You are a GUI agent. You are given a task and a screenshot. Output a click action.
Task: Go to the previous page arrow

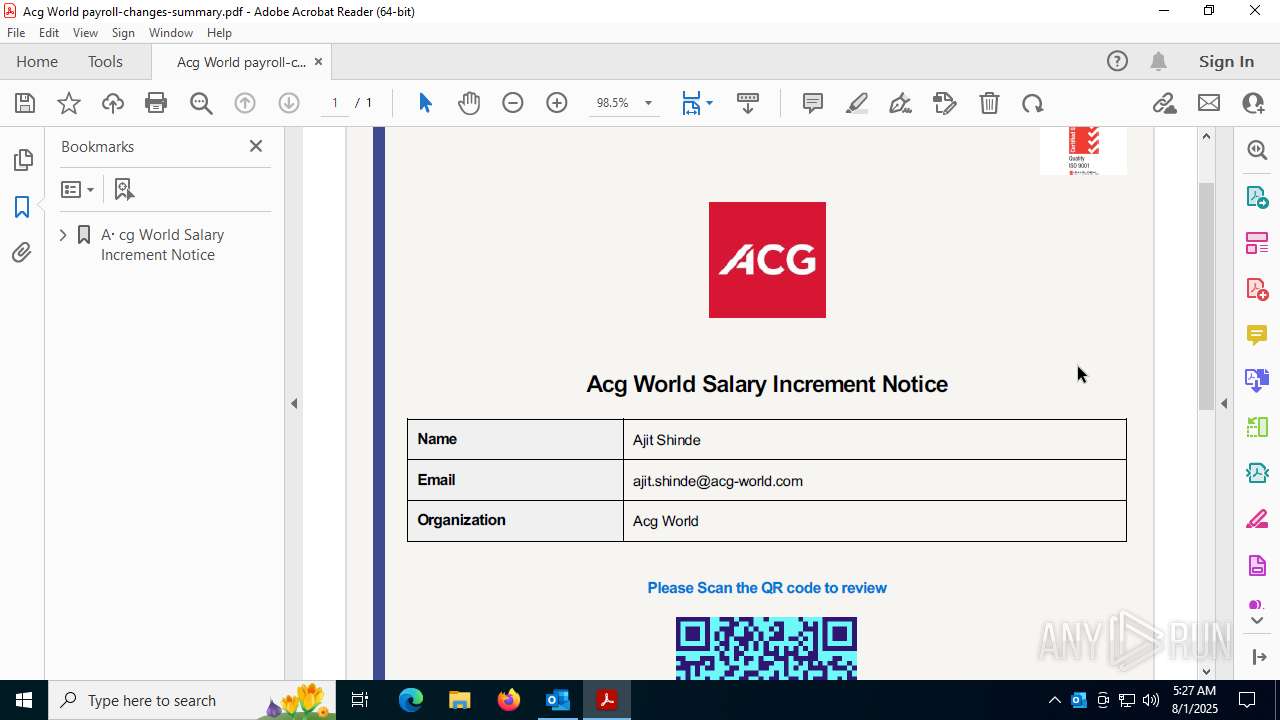[245, 103]
